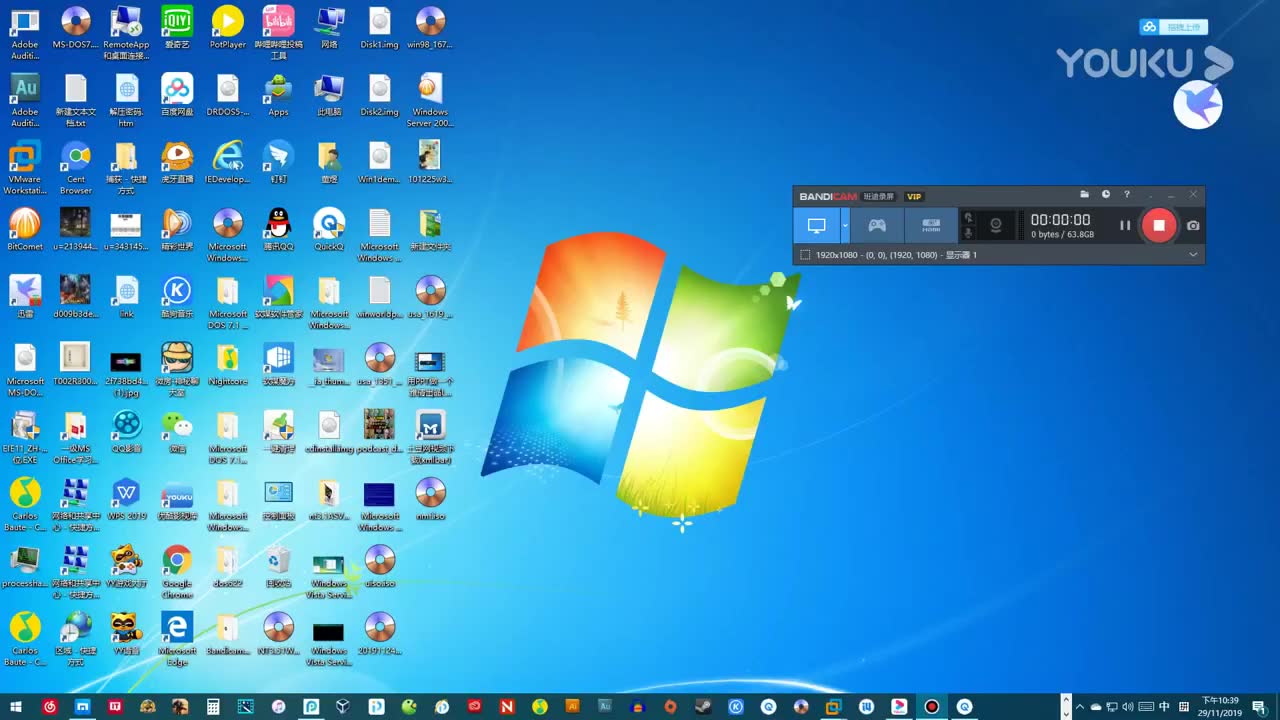Open screen mode dropdown arrow in Bandicam
The image size is (1280, 720).
click(845, 225)
